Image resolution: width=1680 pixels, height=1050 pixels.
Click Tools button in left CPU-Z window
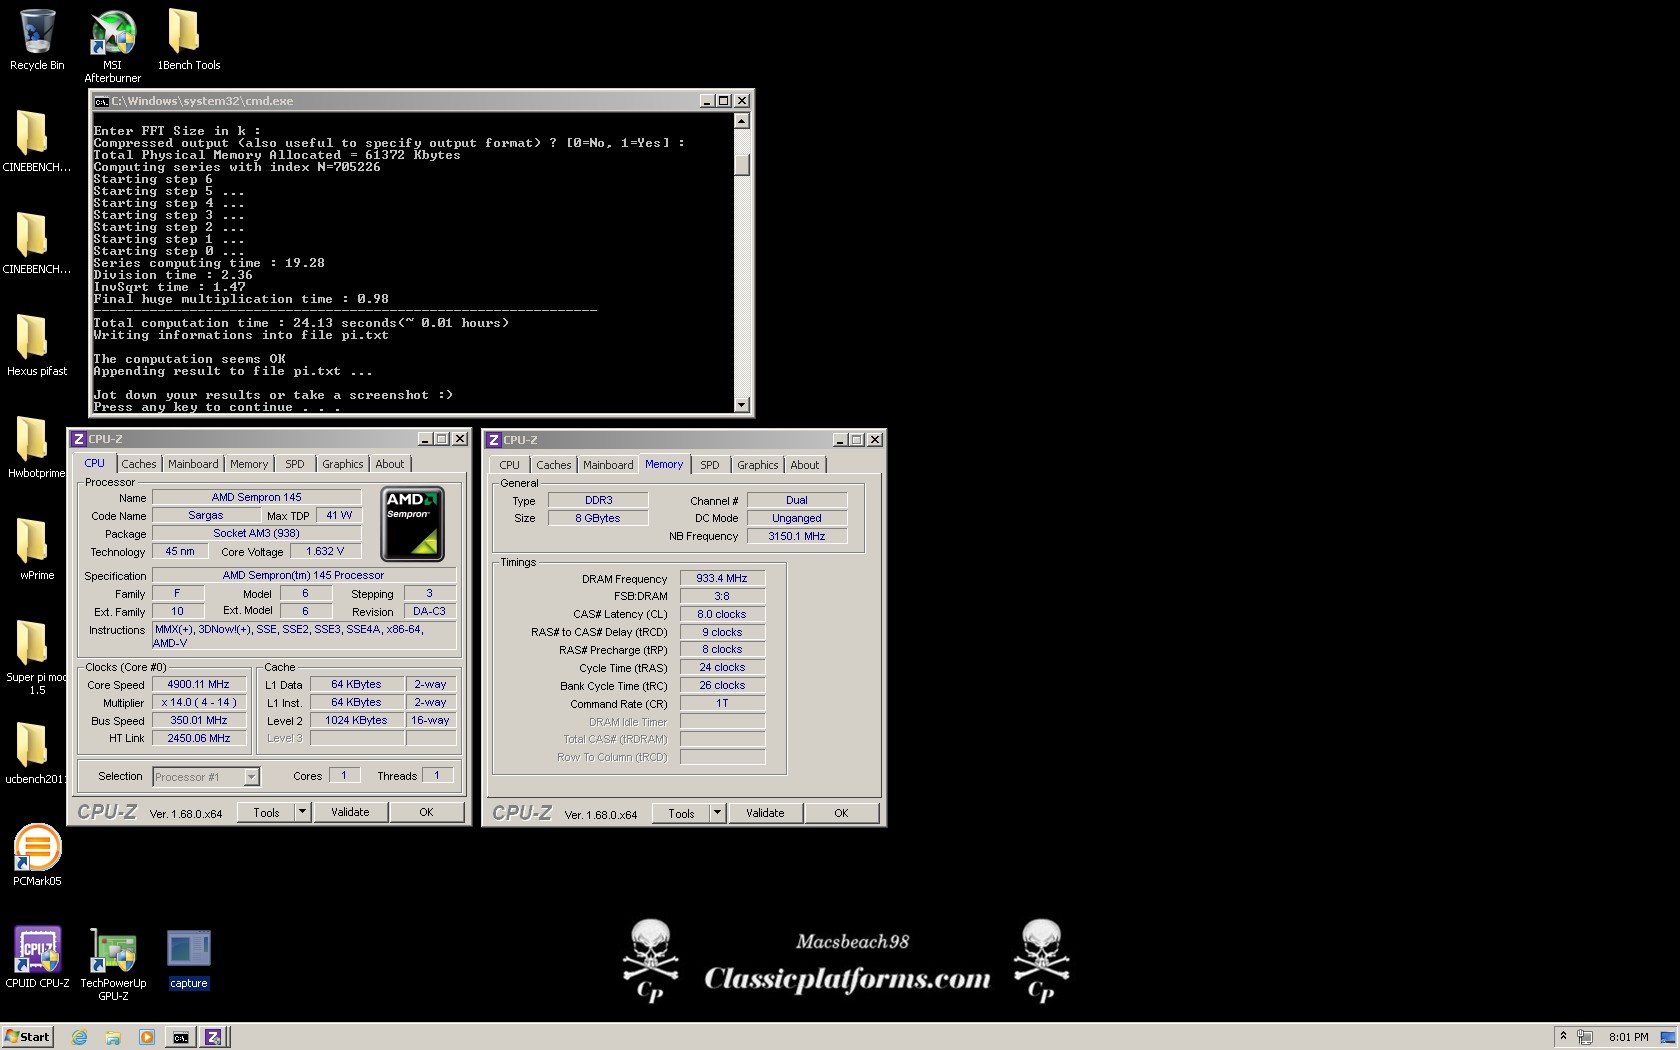click(x=266, y=813)
